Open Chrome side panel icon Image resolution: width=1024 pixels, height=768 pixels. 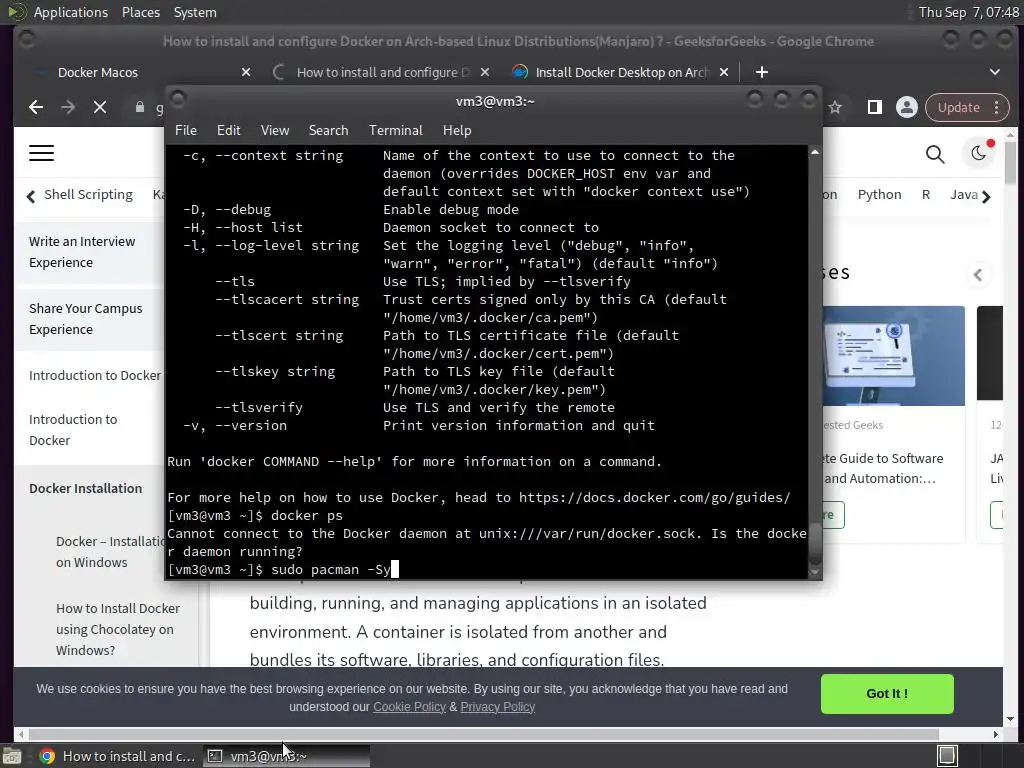pyautogui.click(x=874, y=107)
